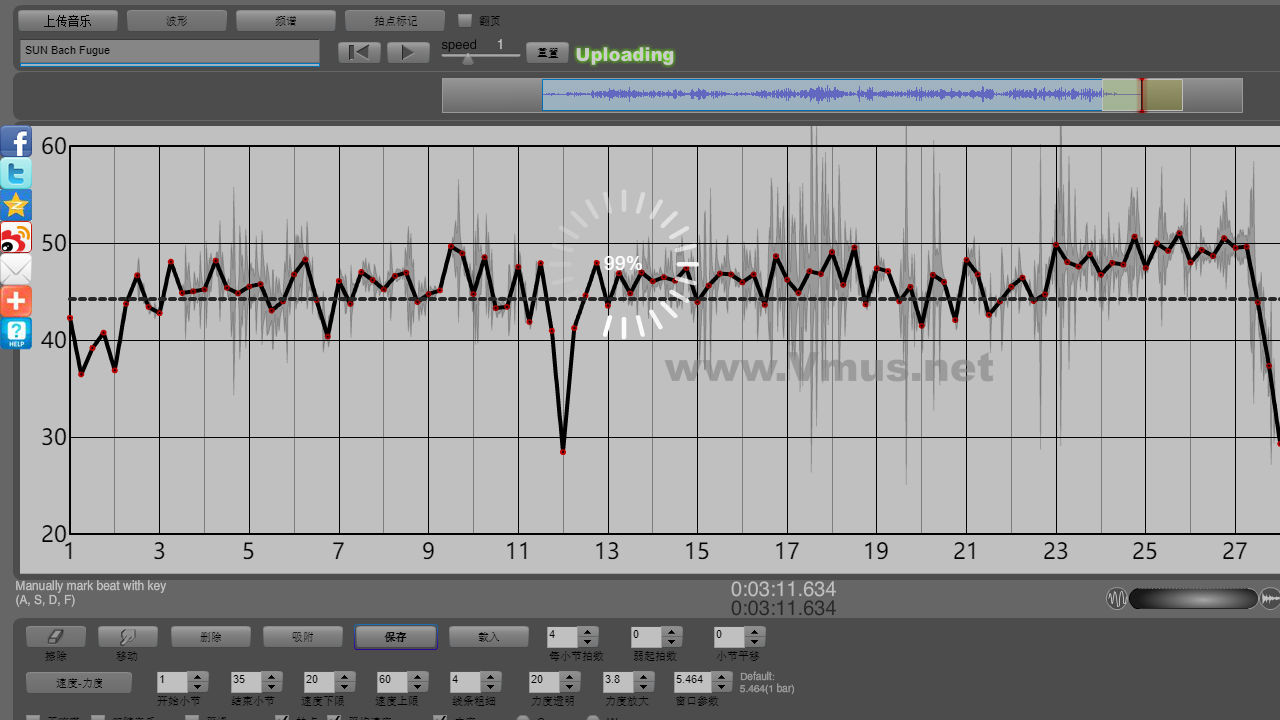Click the SUN Bach Fugue title field
The image size is (1280, 720).
pyautogui.click(x=169, y=51)
